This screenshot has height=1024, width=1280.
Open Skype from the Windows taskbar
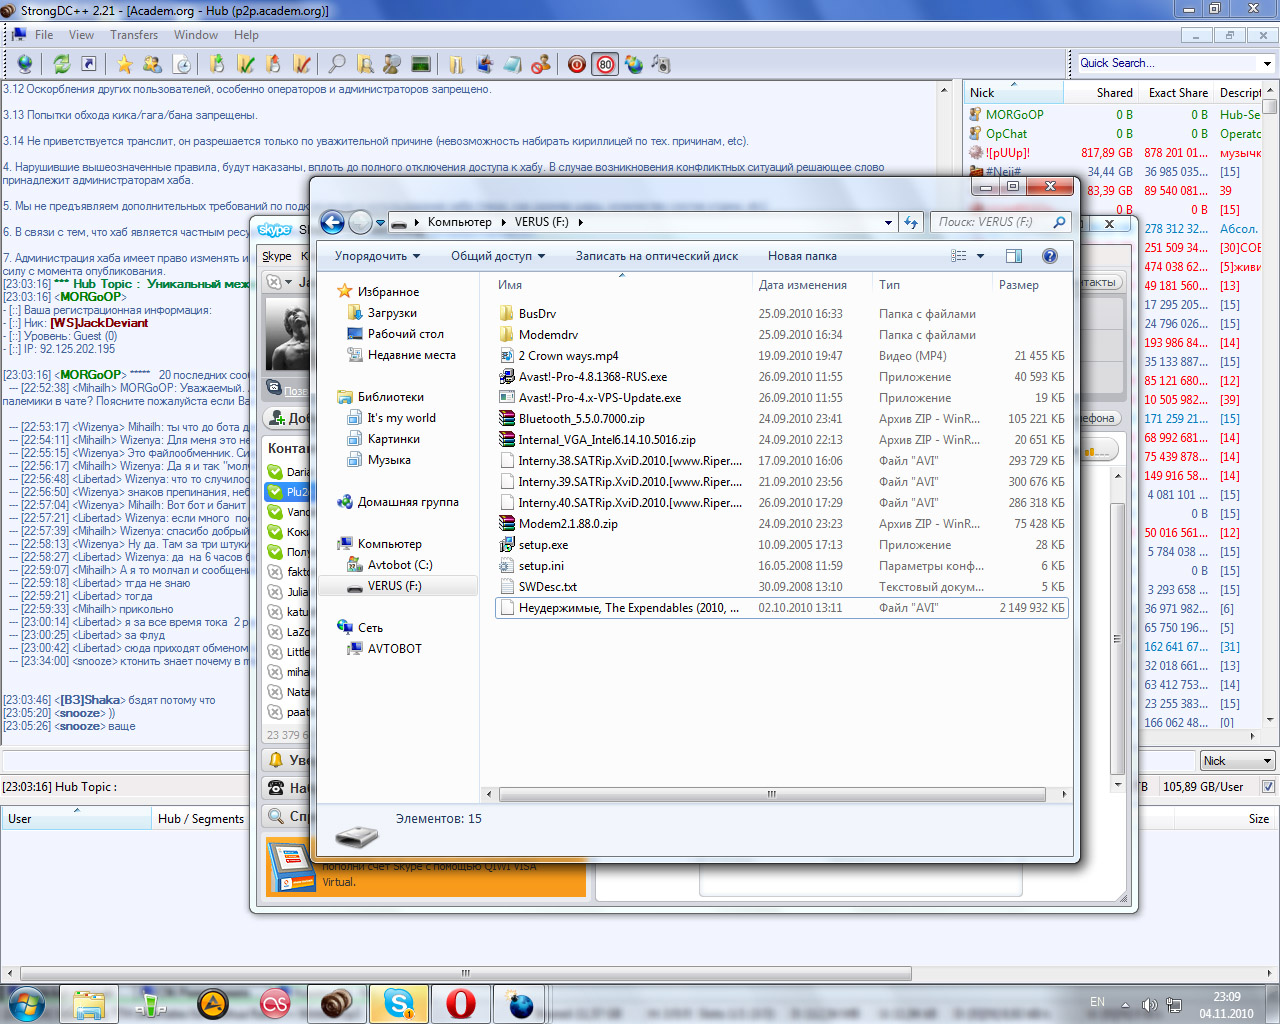[x=399, y=1003]
